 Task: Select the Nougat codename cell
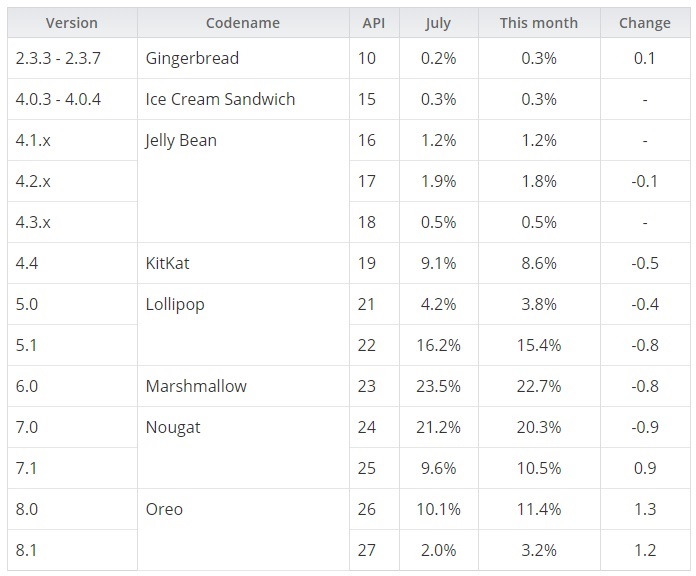pos(173,427)
